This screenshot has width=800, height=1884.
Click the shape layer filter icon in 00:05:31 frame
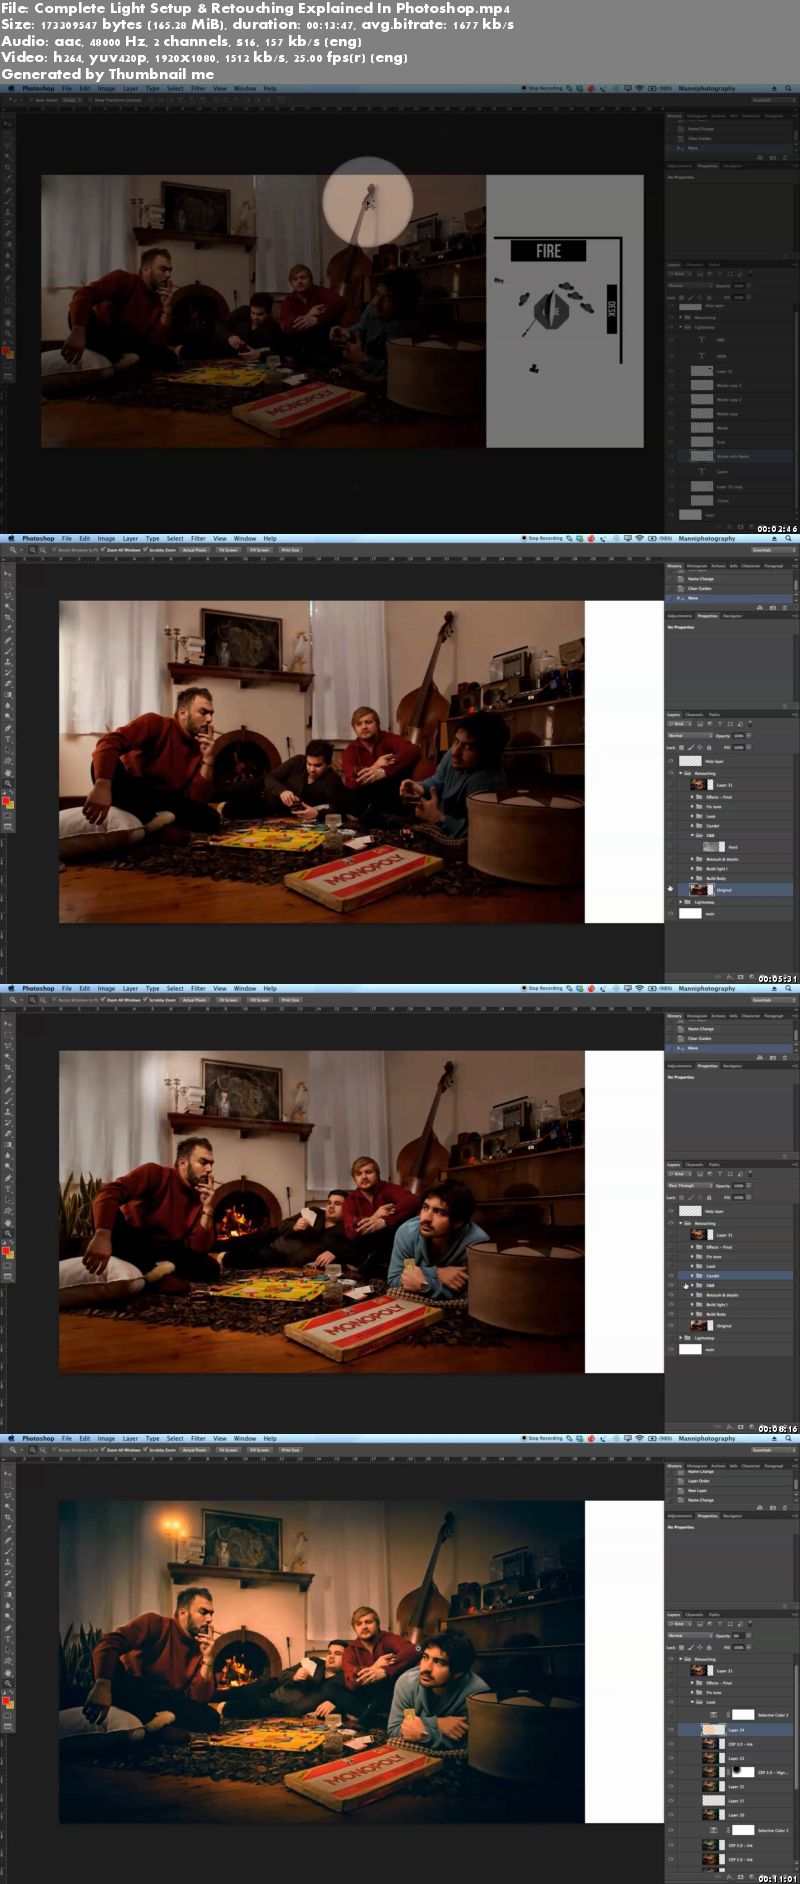tap(730, 724)
